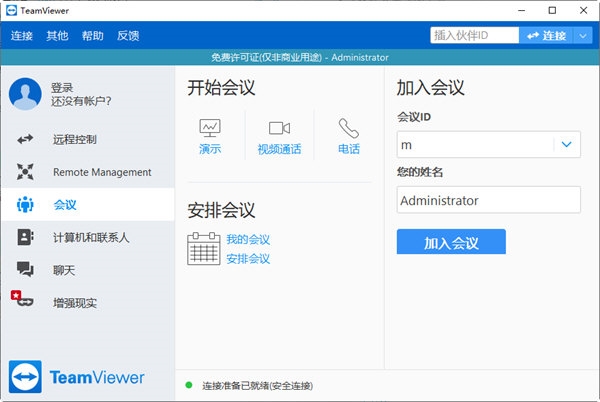This screenshot has height=402, width=600.
Task: Click the user avatar profile icon
Action: pos(25,94)
